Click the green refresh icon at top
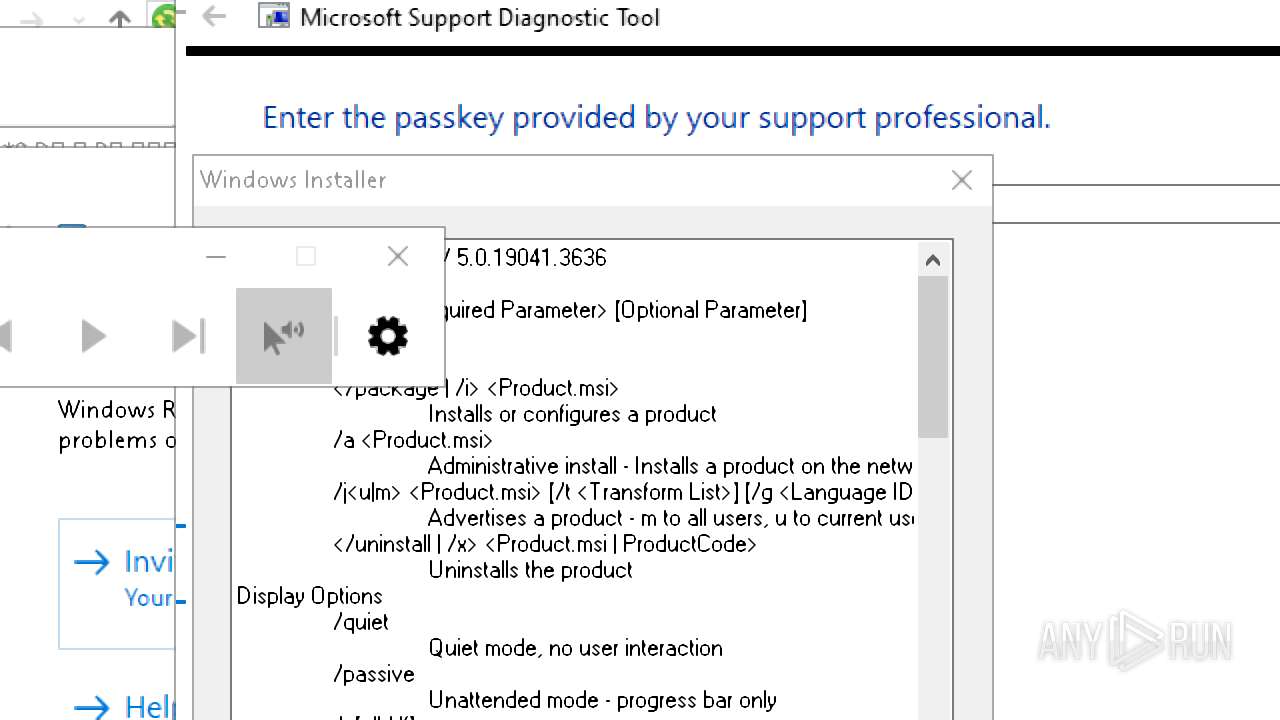1280x720 pixels. point(163,17)
